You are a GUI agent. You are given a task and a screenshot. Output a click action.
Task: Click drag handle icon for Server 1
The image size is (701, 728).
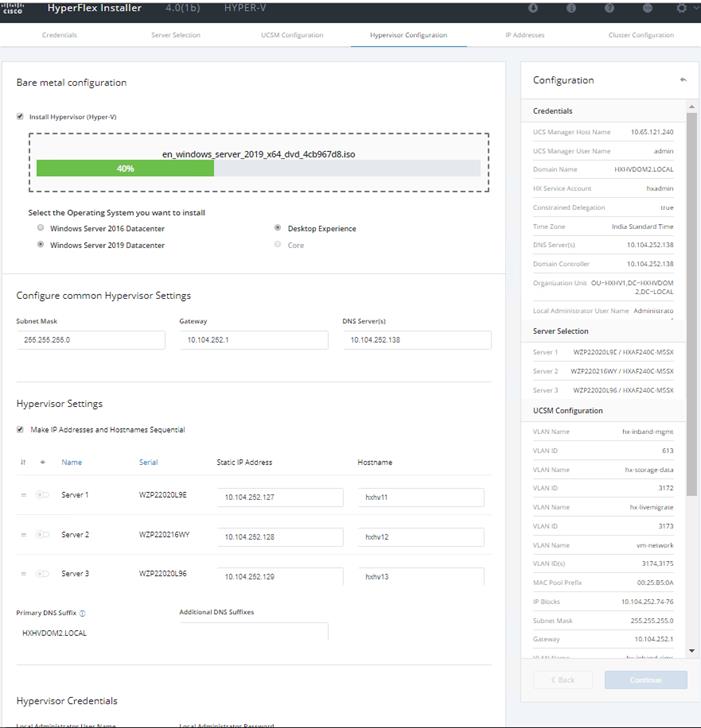tap(23, 495)
